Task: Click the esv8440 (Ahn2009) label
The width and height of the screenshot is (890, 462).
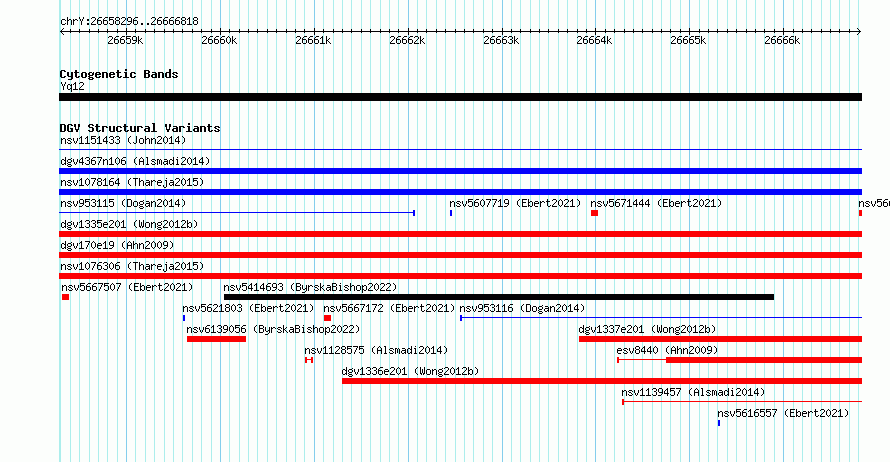Action: click(x=667, y=350)
